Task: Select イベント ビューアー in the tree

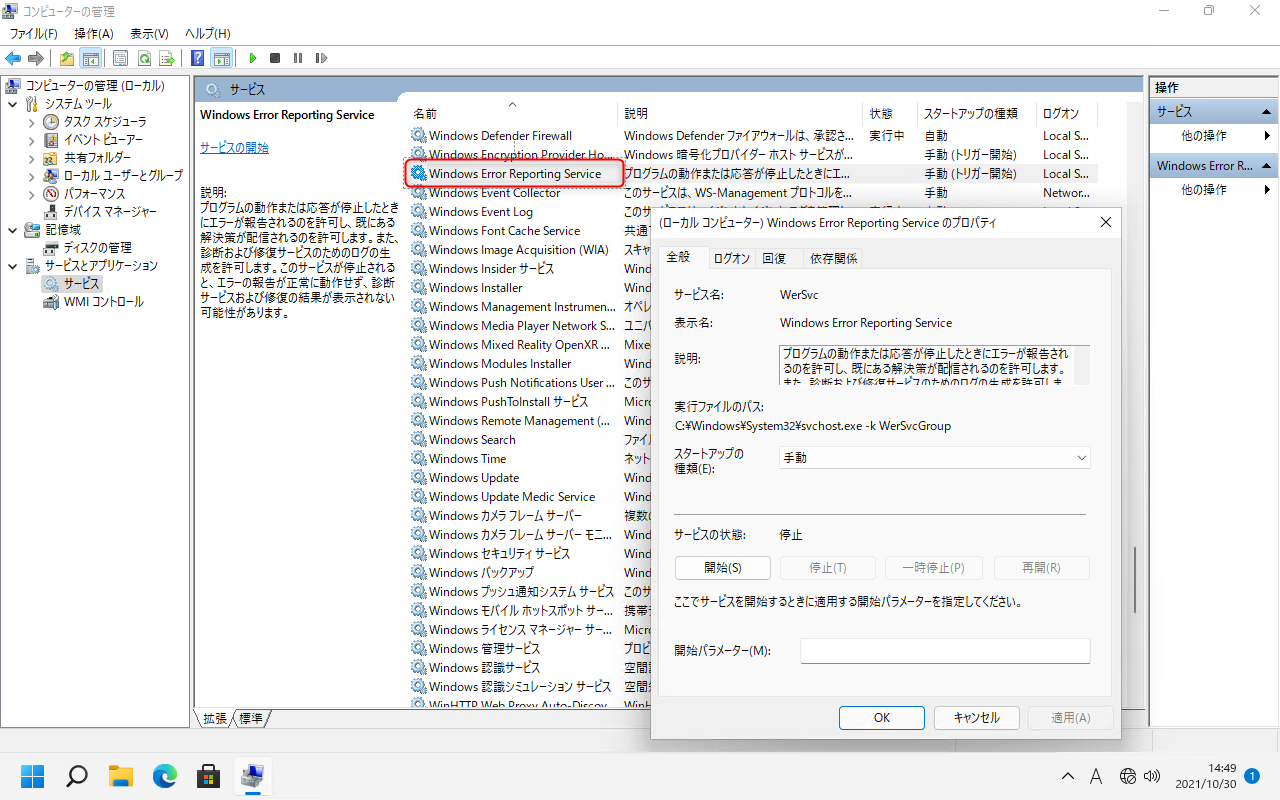Action: click(x=103, y=140)
